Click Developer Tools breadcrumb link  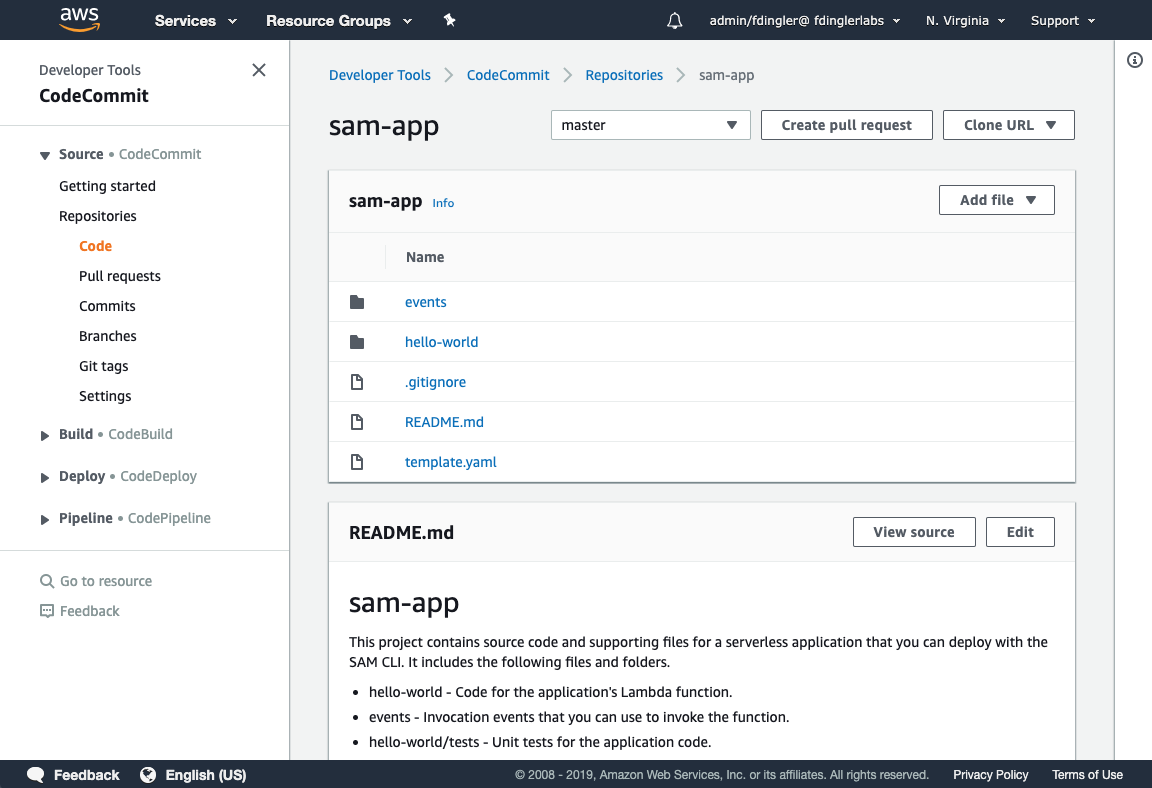coord(380,75)
